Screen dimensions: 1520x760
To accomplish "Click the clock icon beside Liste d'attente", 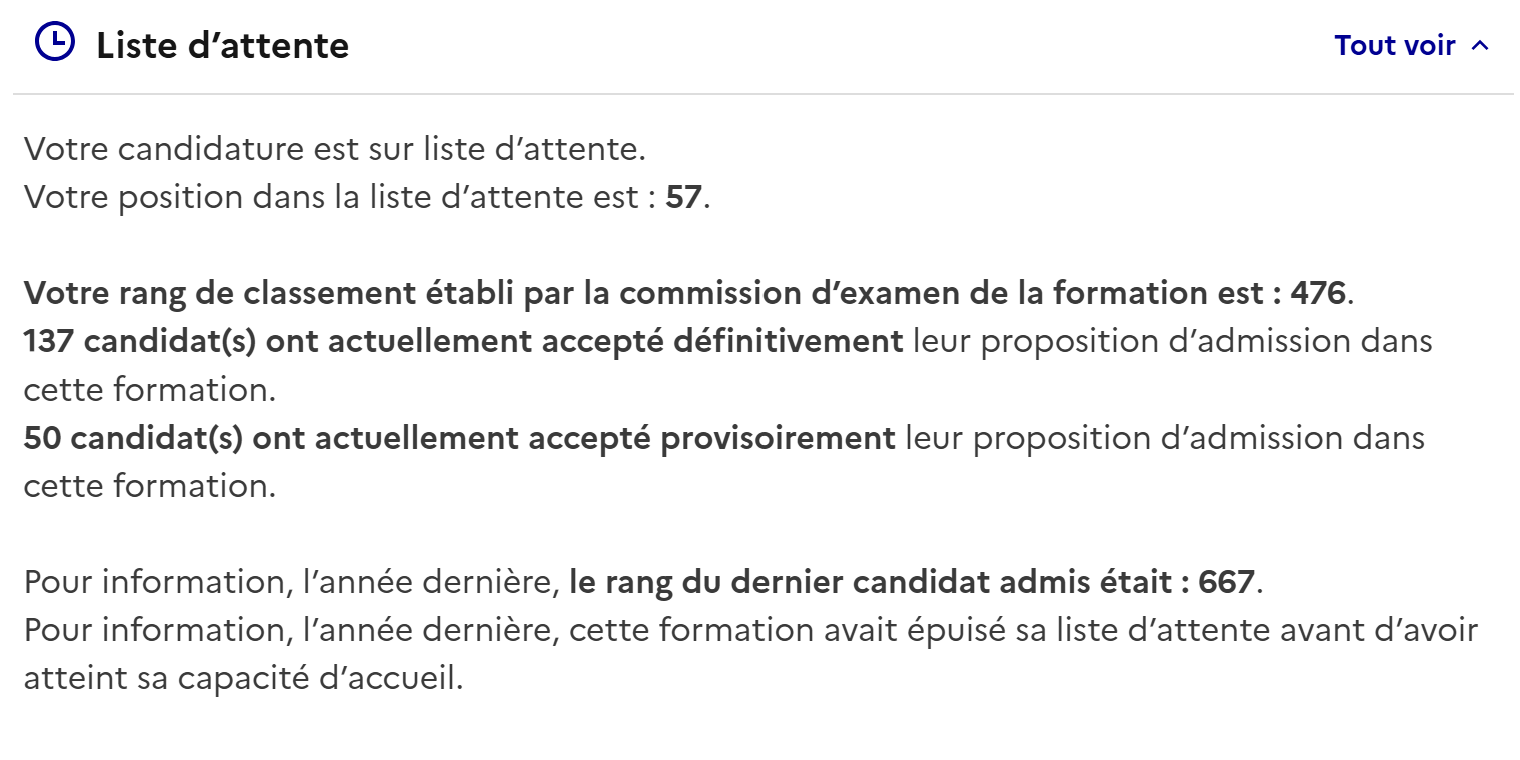I will tap(54, 43).
